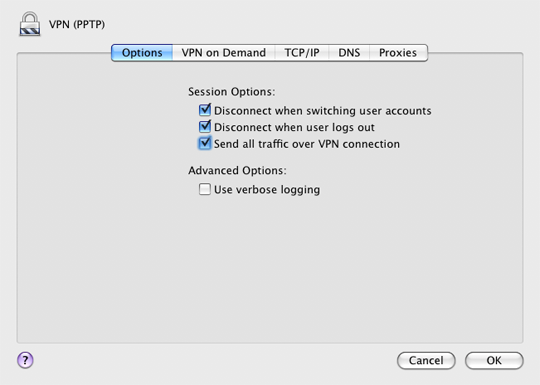540x385 pixels.
Task: Dismiss the dialog with the Cancel button
Action: [426, 360]
